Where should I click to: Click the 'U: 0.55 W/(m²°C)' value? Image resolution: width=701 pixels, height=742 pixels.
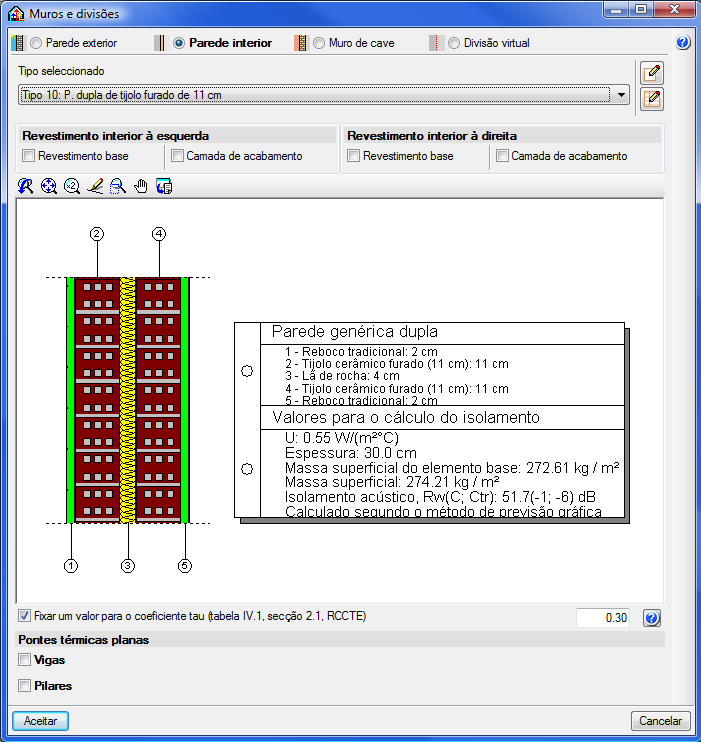(342, 438)
